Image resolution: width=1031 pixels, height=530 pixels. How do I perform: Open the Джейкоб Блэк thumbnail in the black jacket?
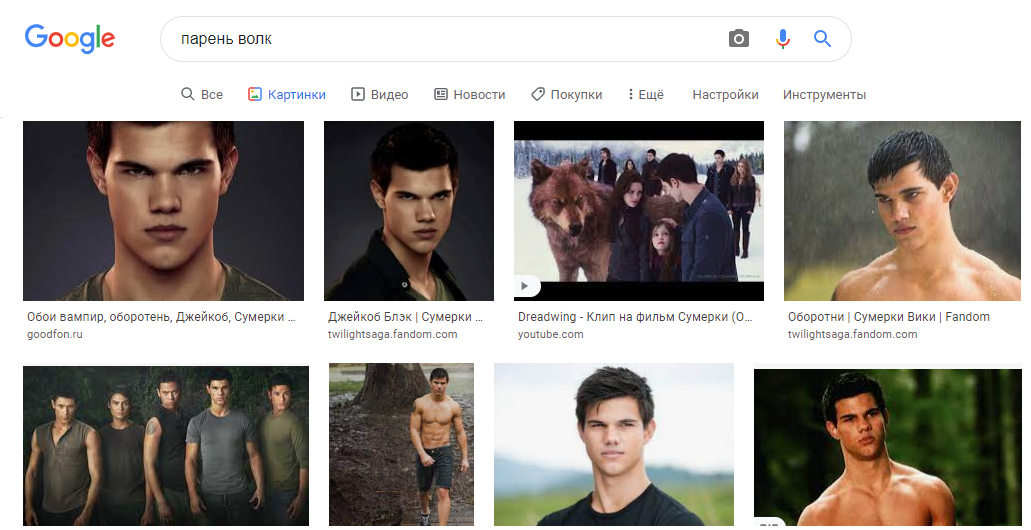point(408,210)
